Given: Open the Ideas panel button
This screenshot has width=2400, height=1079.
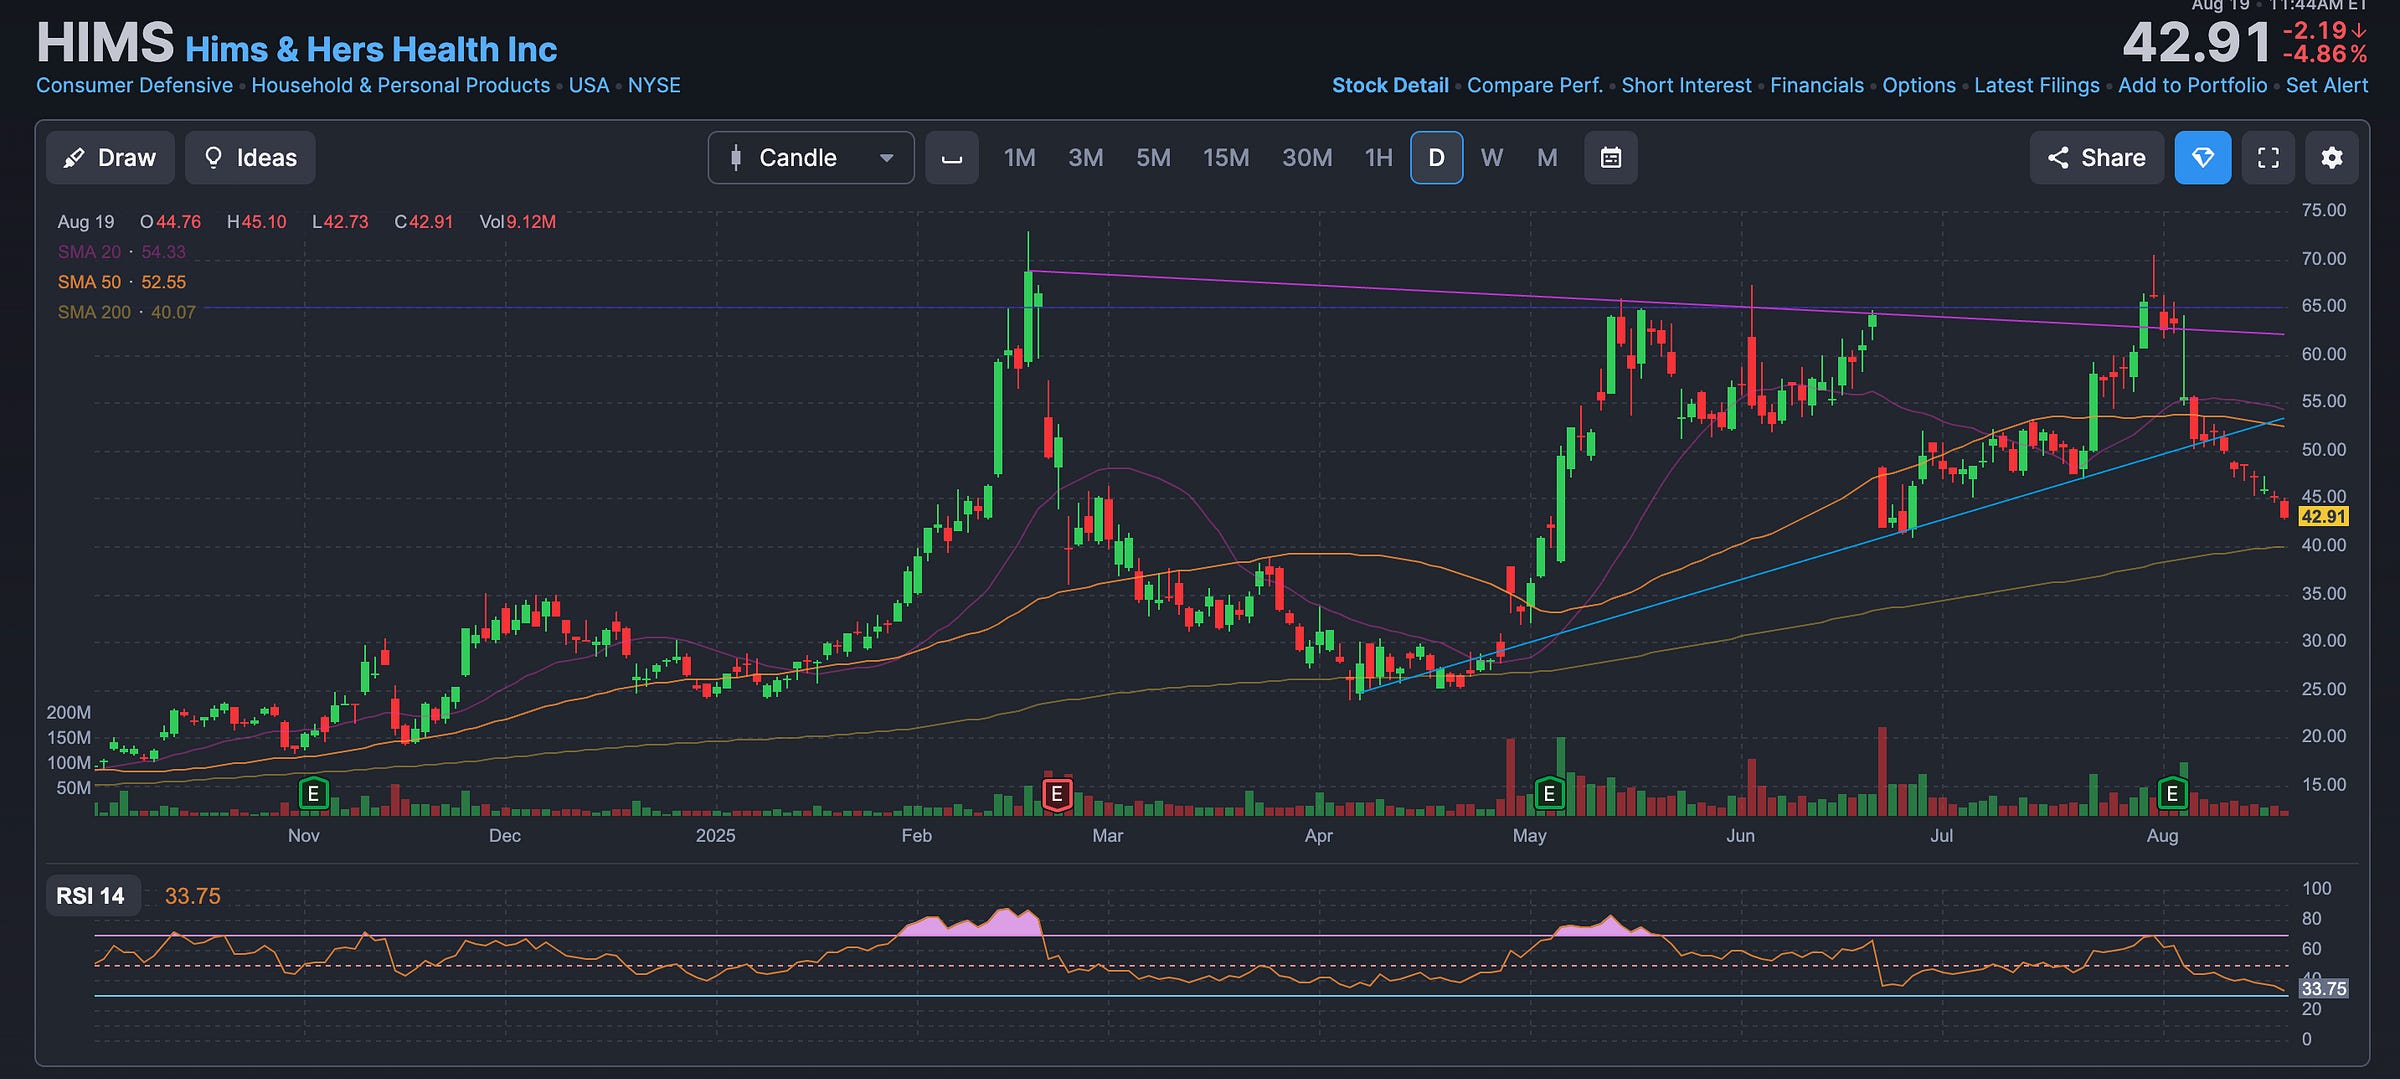Looking at the screenshot, I should point(250,158).
